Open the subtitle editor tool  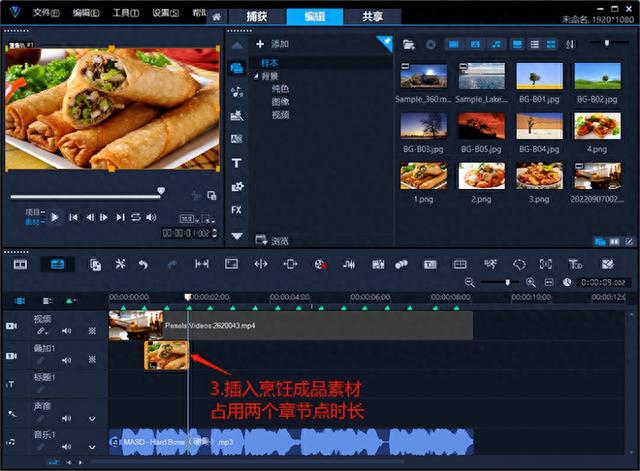pos(430,264)
